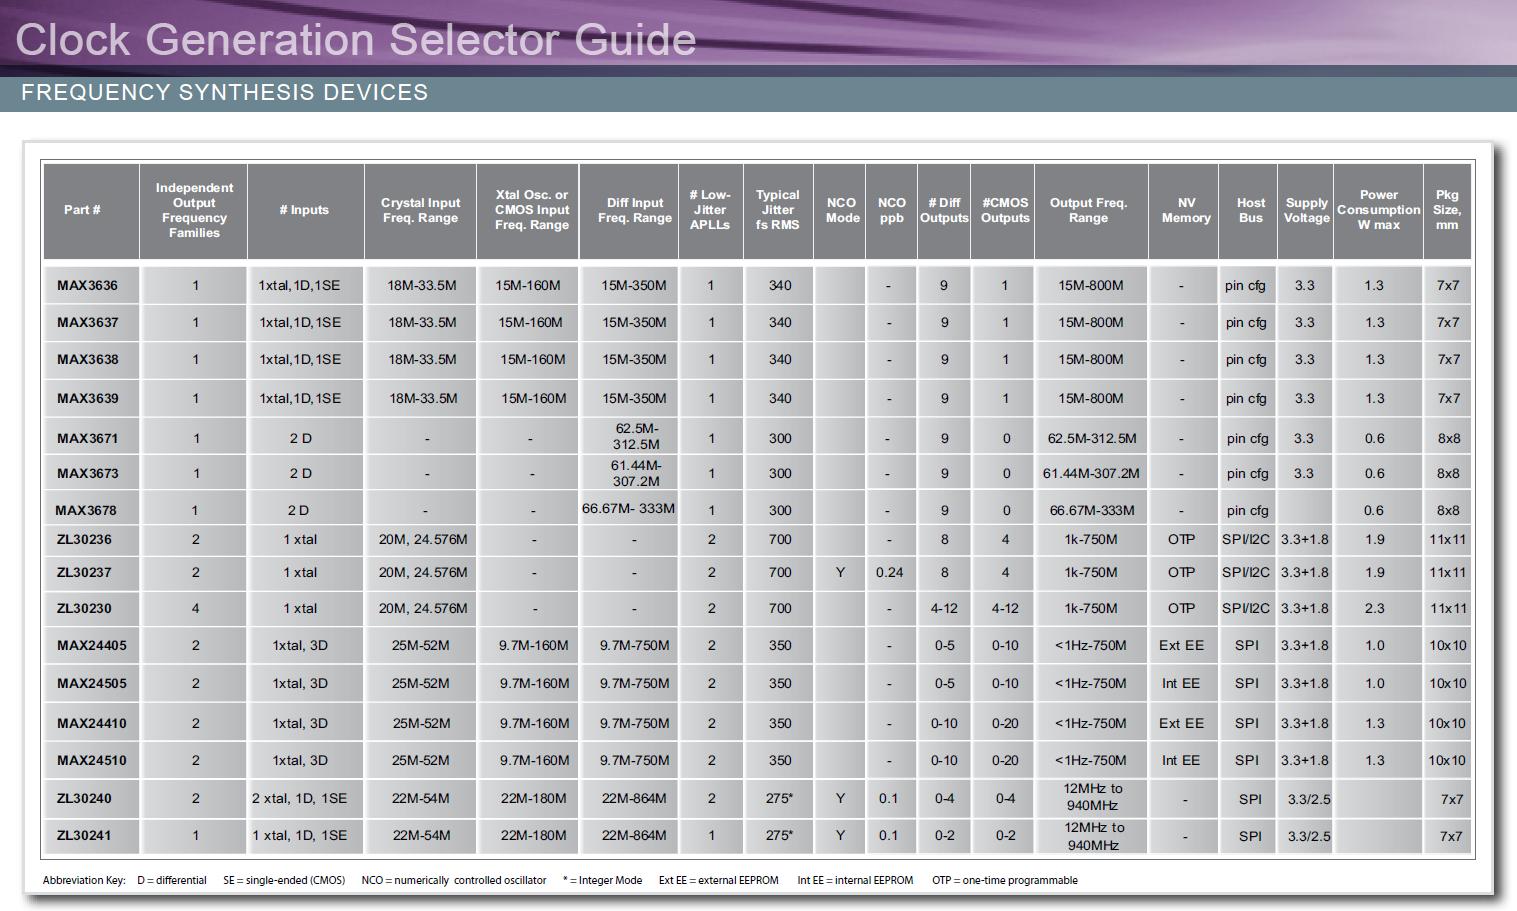Image resolution: width=1517 pixels, height=911 pixels.
Task: Click ZL30241 inputs '1 xtal, 1D, 1SE'
Action: pyautogui.click(x=300, y=835)
